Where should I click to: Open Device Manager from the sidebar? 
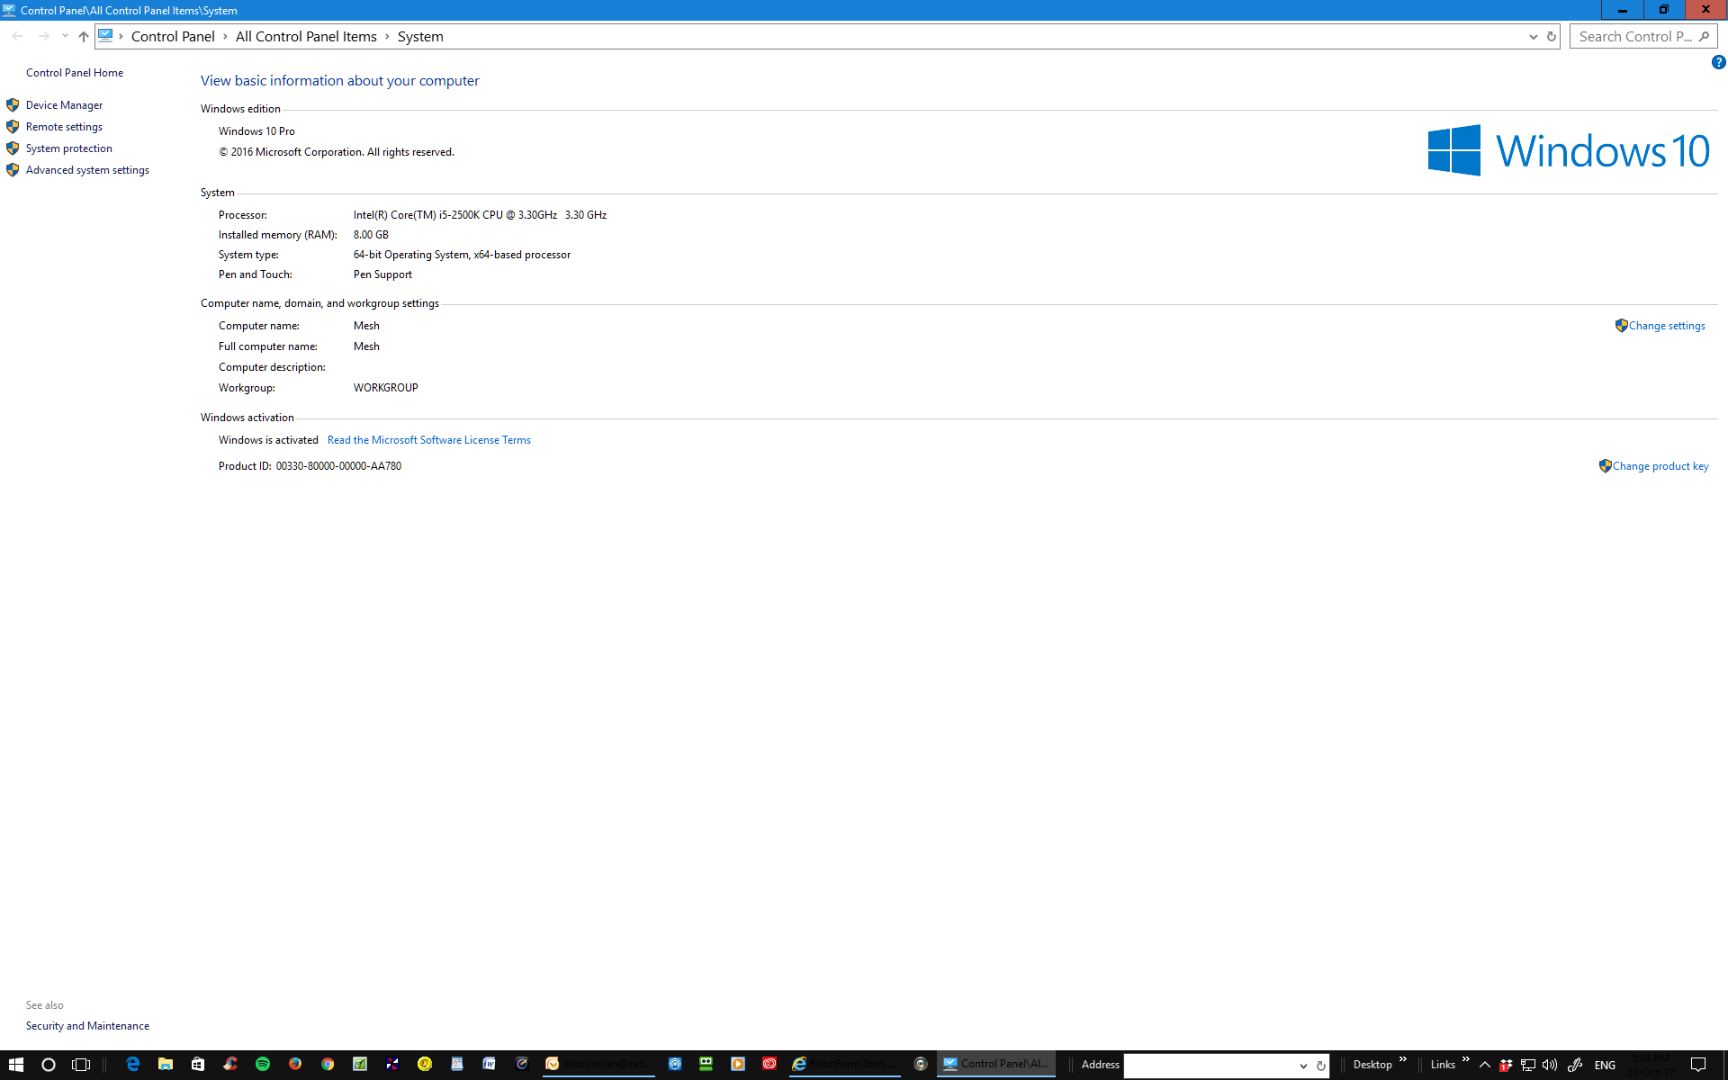64,104
